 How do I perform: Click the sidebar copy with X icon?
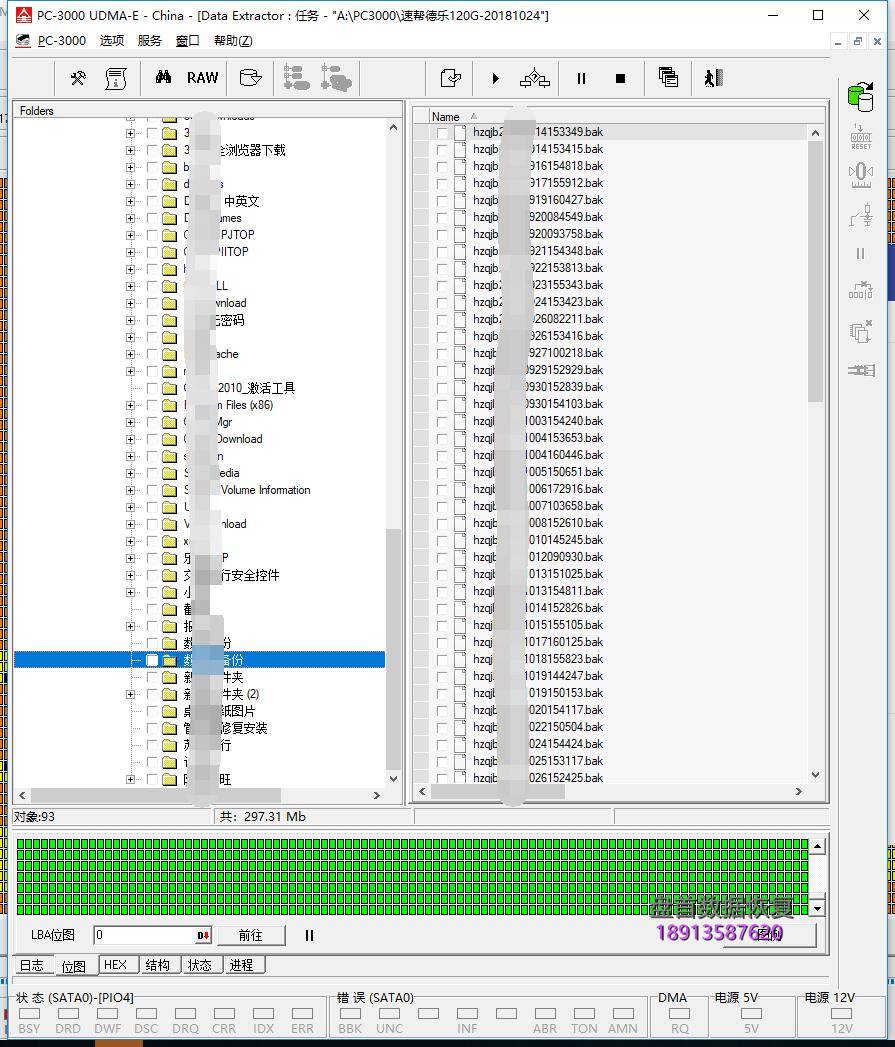(861, 331)
